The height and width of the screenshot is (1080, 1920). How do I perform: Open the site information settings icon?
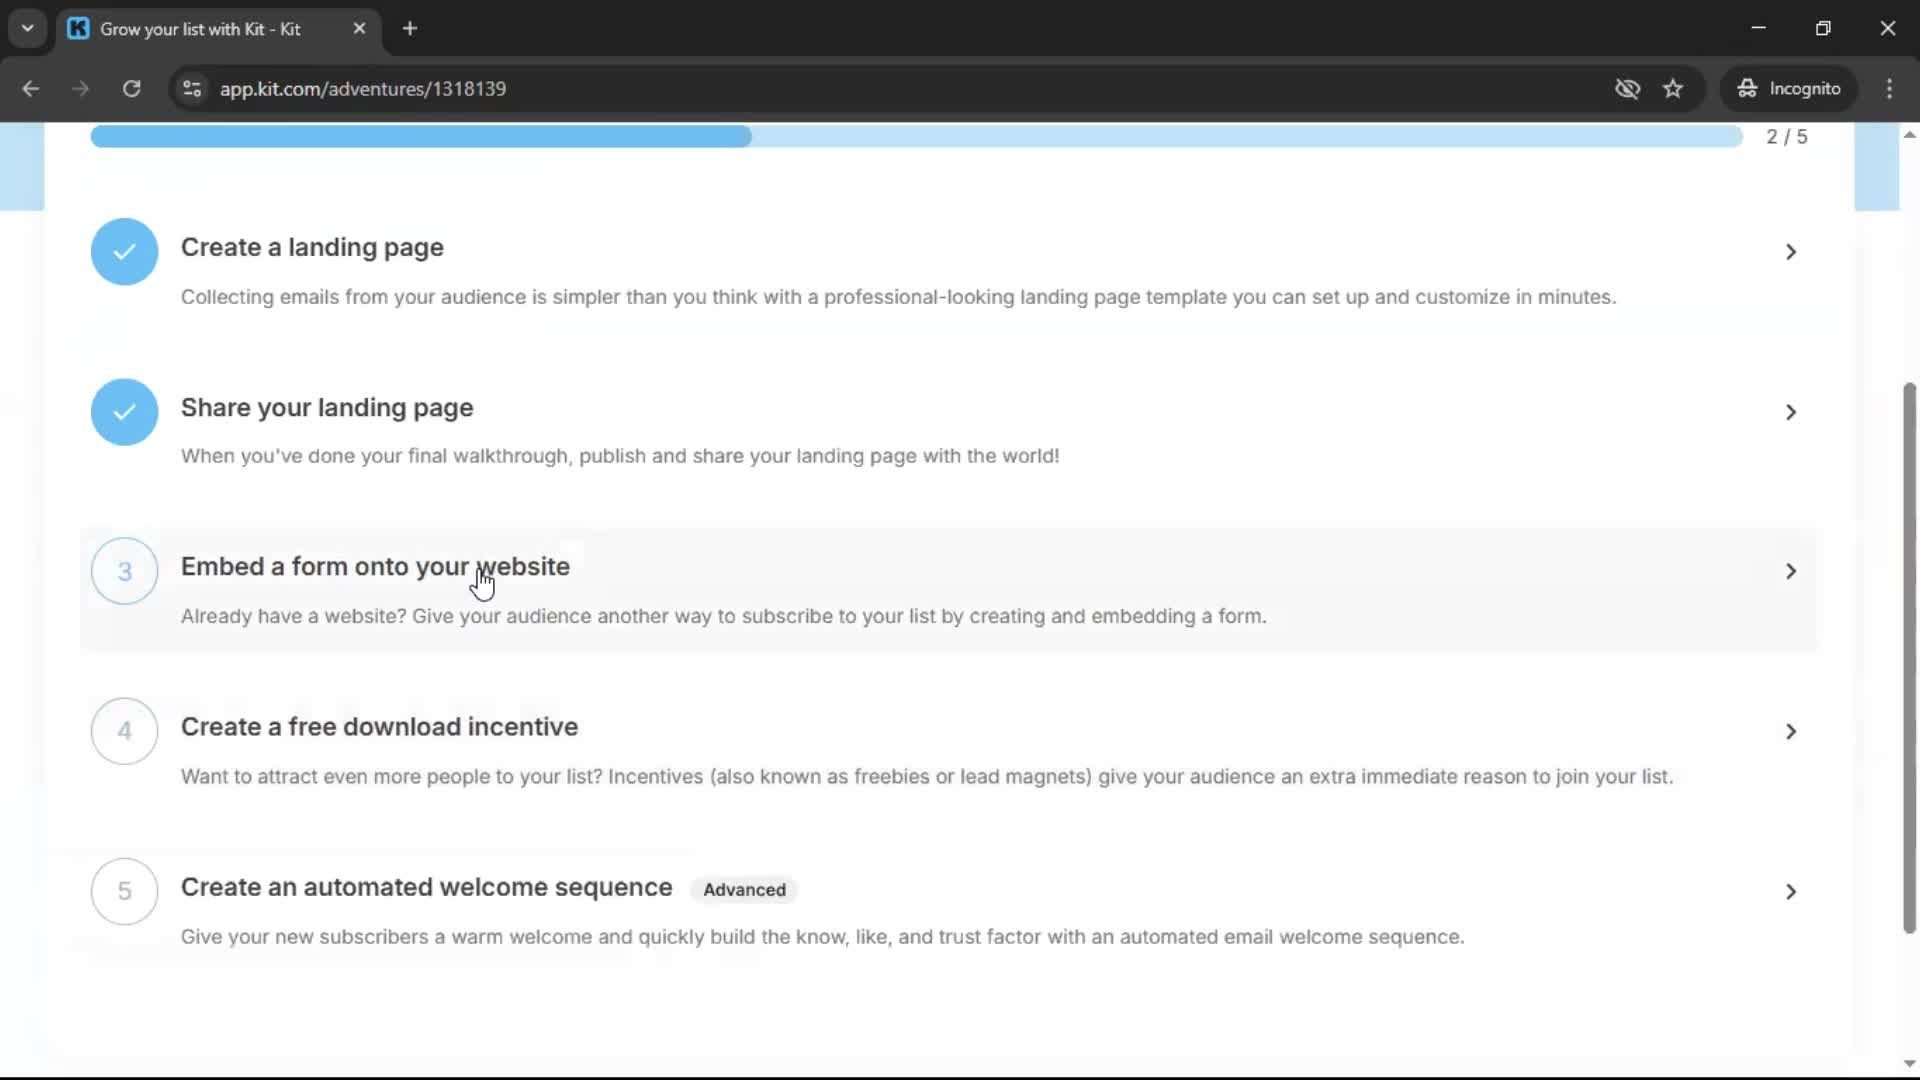(191, 88)
